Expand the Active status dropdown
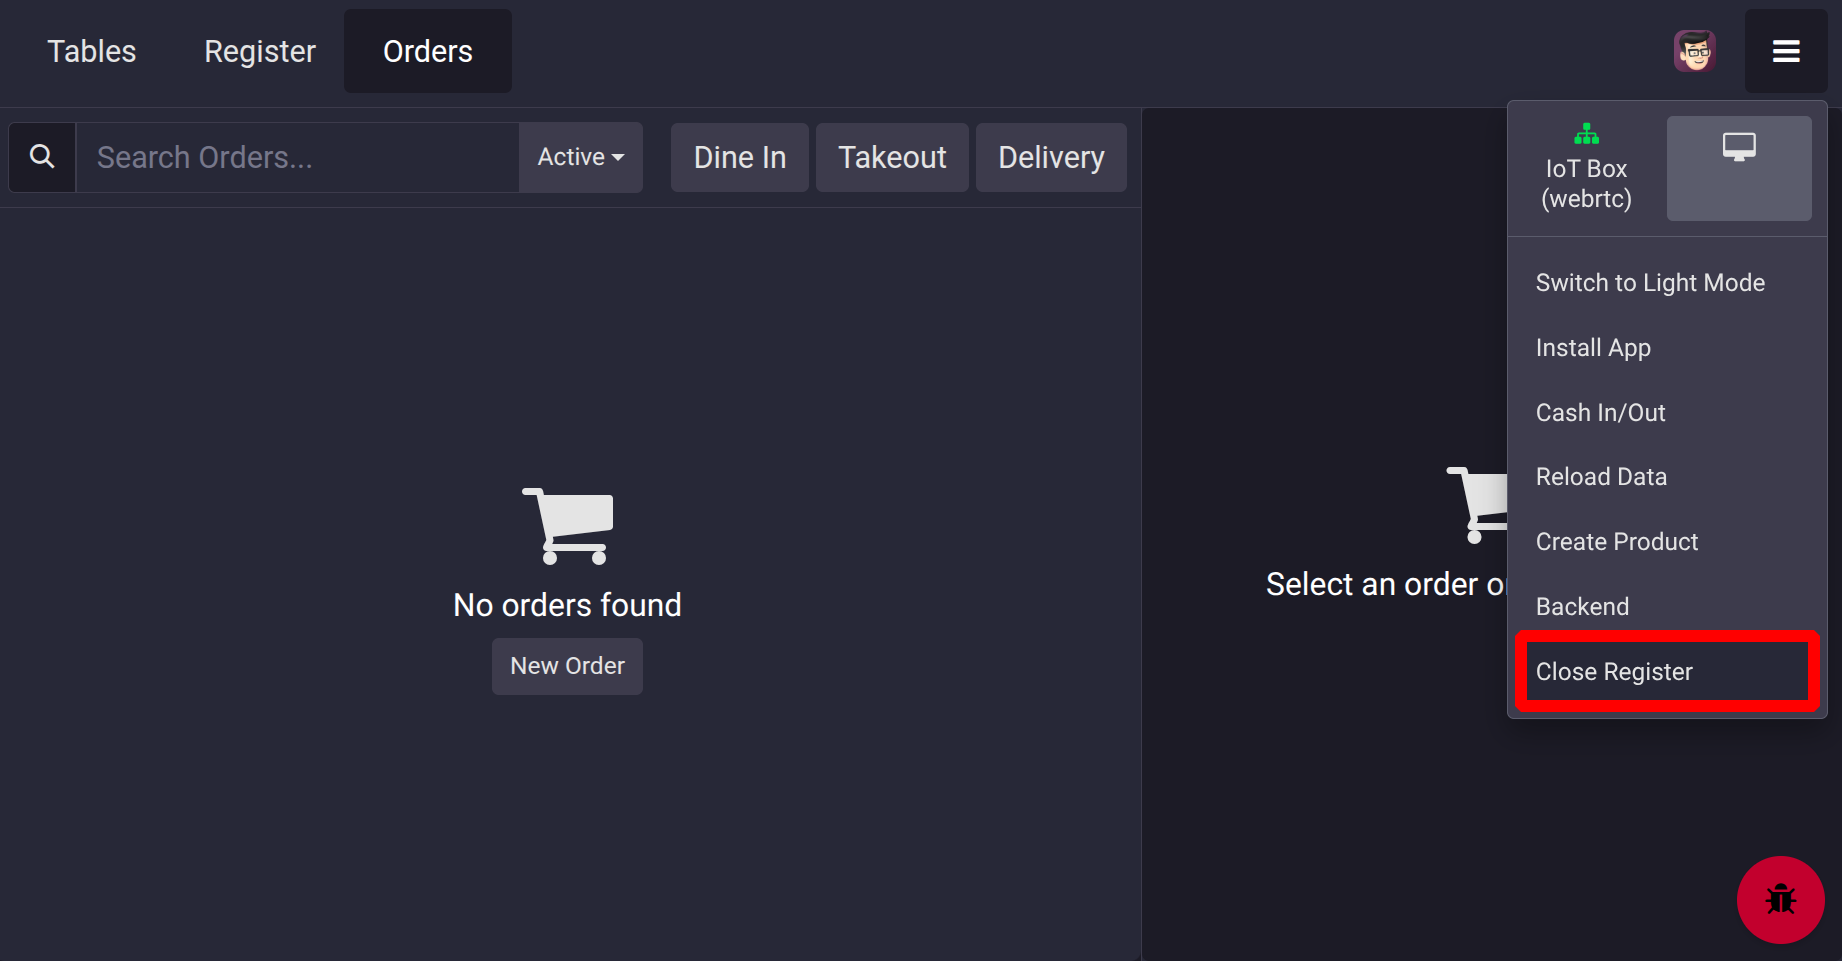This screenshot has width=1842, height=961. (x=580, y=157)
